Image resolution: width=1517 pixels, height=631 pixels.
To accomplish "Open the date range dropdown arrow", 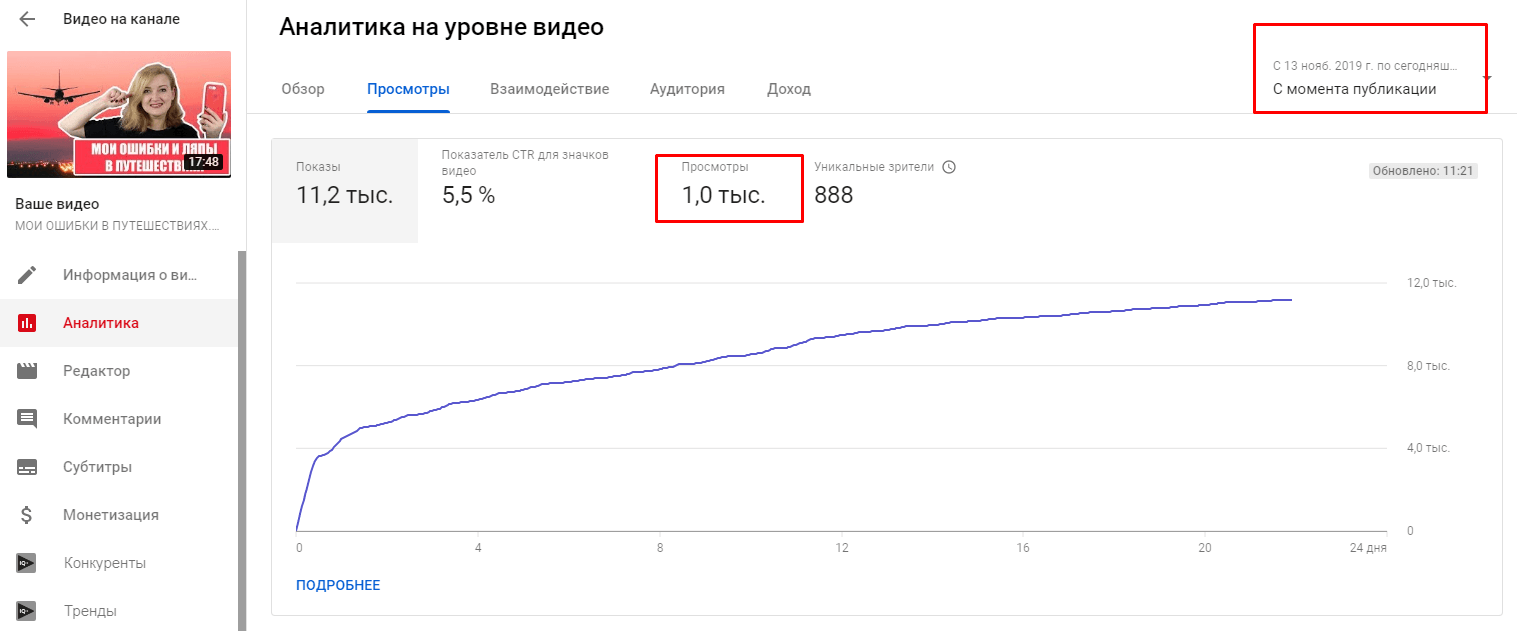I will pos(1486,79).
